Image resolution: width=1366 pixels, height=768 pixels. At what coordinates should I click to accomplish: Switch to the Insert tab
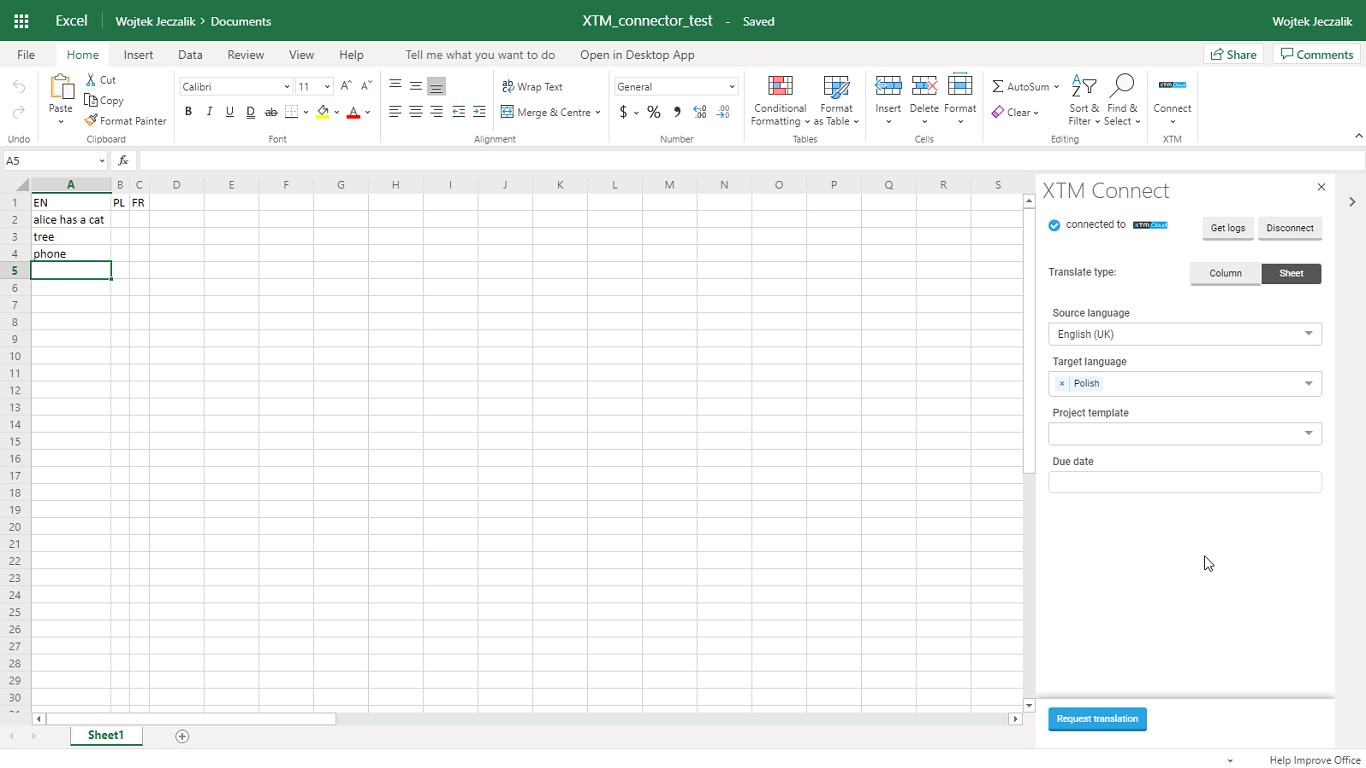138,55
